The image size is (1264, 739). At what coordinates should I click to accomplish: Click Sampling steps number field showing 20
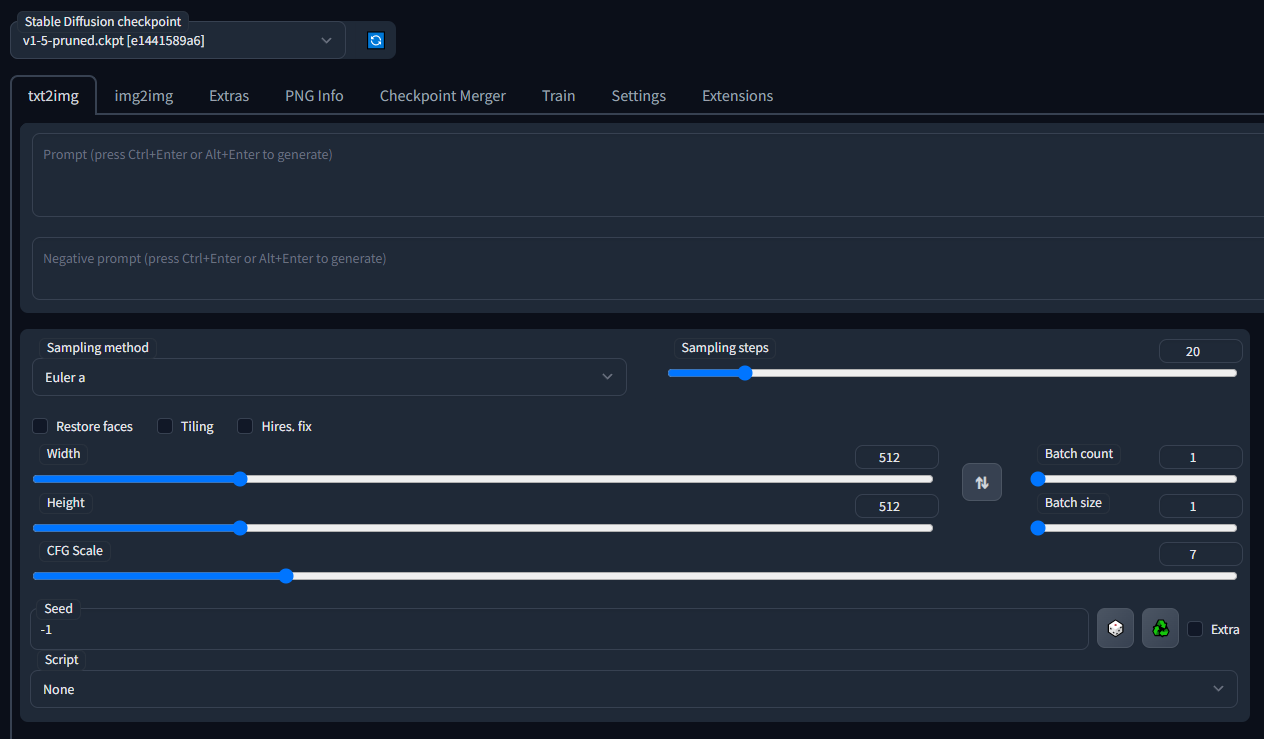coord(1201,351)
